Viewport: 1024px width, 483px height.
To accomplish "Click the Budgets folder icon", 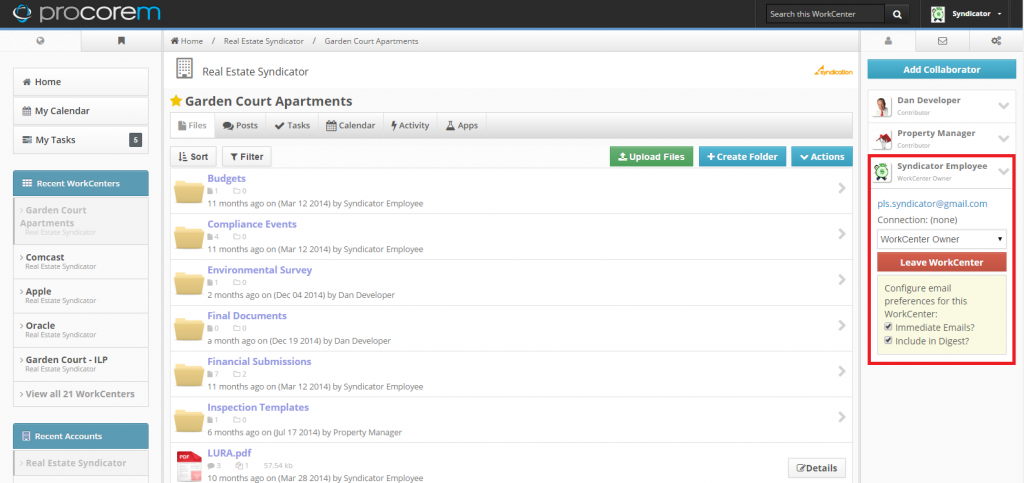I will 189,191.
